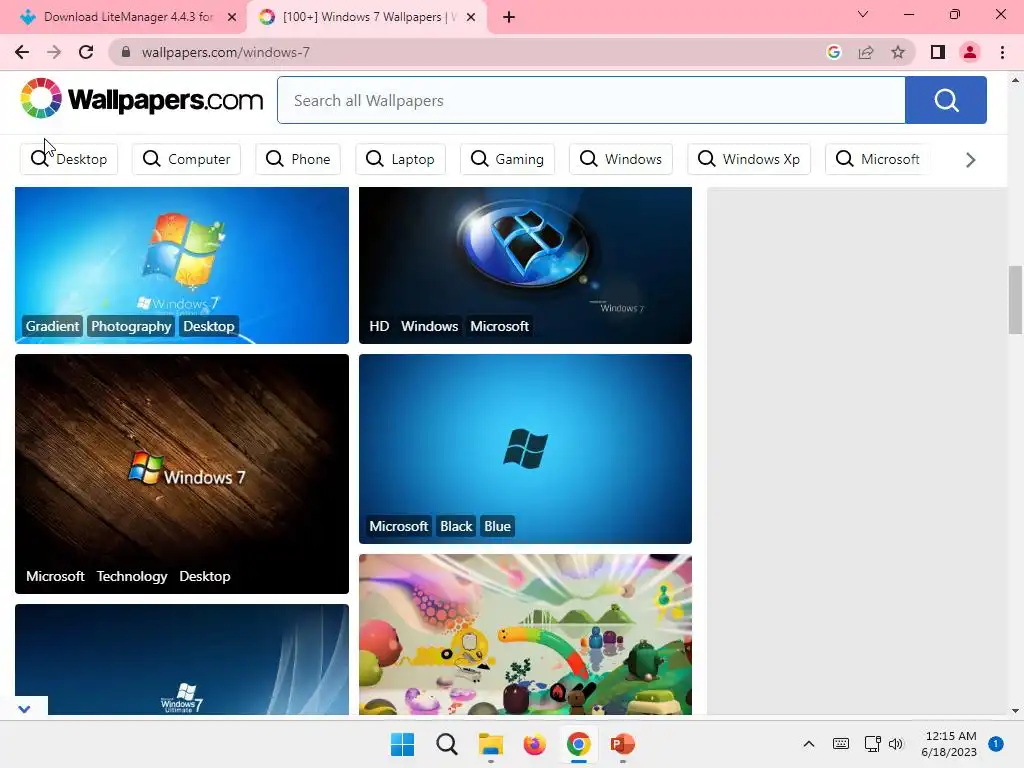Open the browser side panel
Image resolution: width=1024 pixels, height=768 pixels.
point(938,52)
